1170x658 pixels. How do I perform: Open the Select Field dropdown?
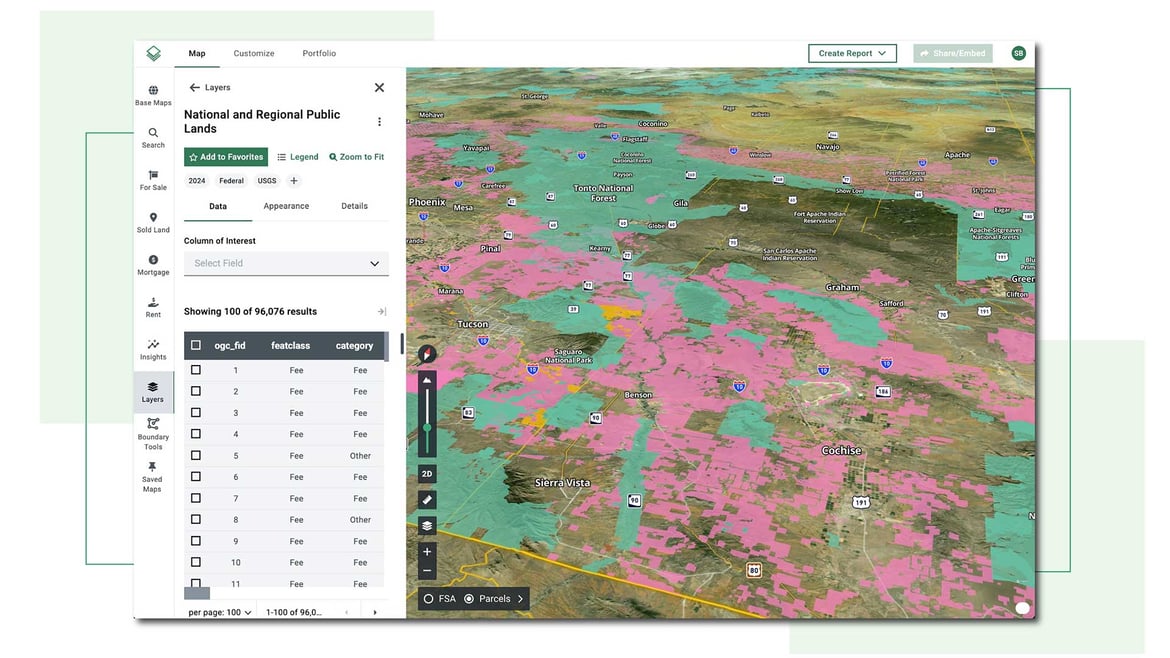click(x=286, y=263)
